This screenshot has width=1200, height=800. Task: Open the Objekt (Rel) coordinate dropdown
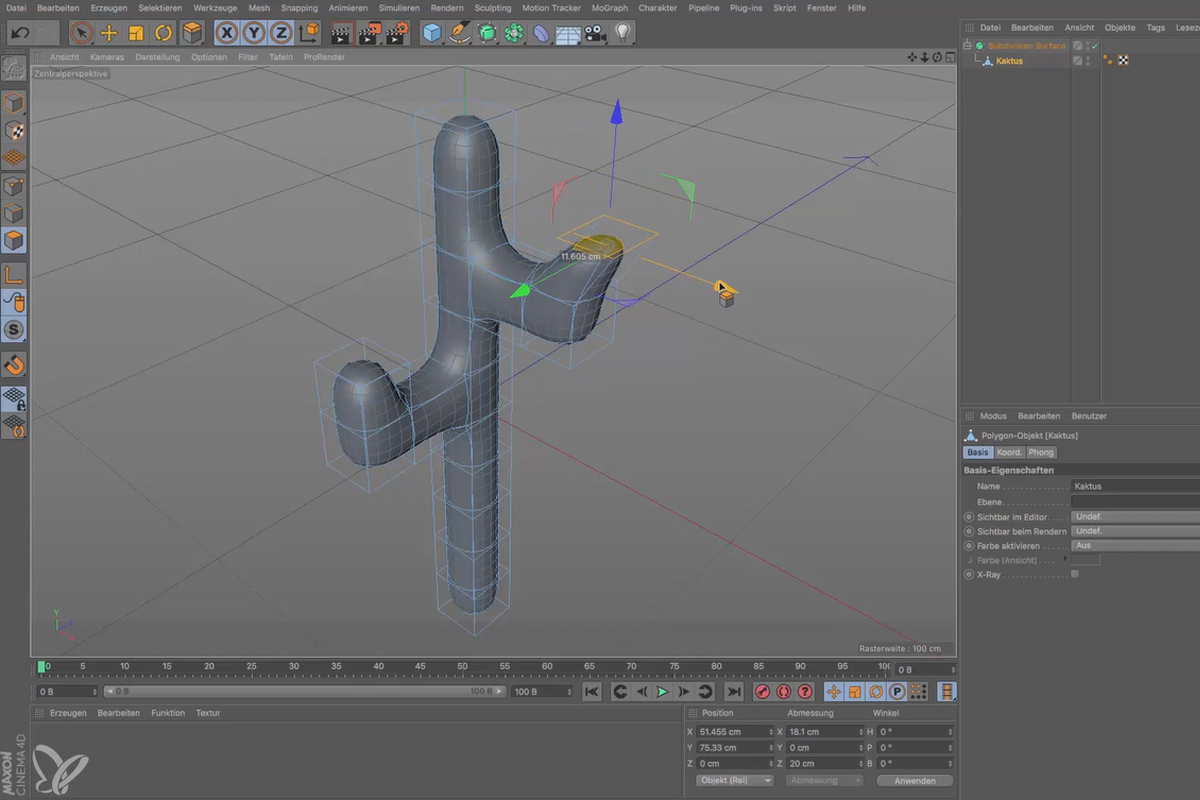coord(735,780)
